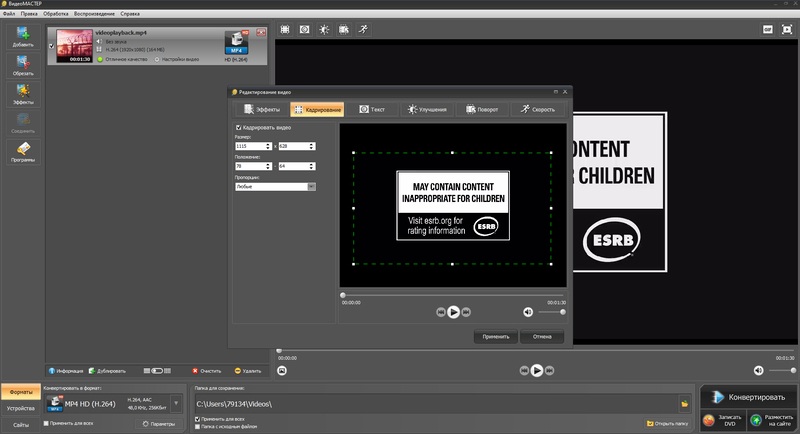Click the rotate video icon above the main preview
Image resolution: width=800 pixels, height=434 pixels.
point(344,30)
